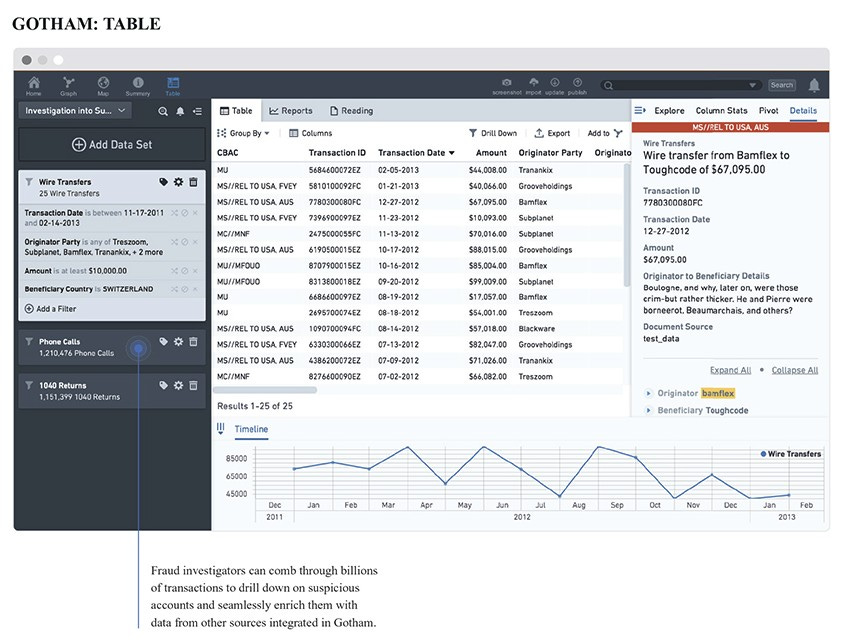Click the Expand All link

click(x=731, y=370)
